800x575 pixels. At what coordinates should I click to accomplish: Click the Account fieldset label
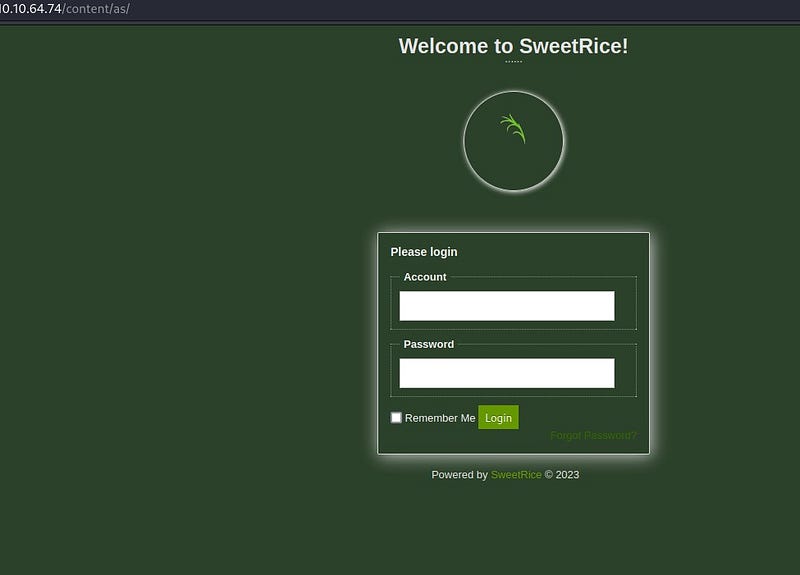click(x=425, y=277)
